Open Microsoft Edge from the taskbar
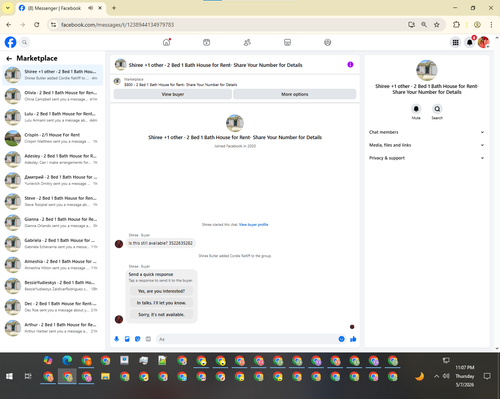 coord(67,360)
